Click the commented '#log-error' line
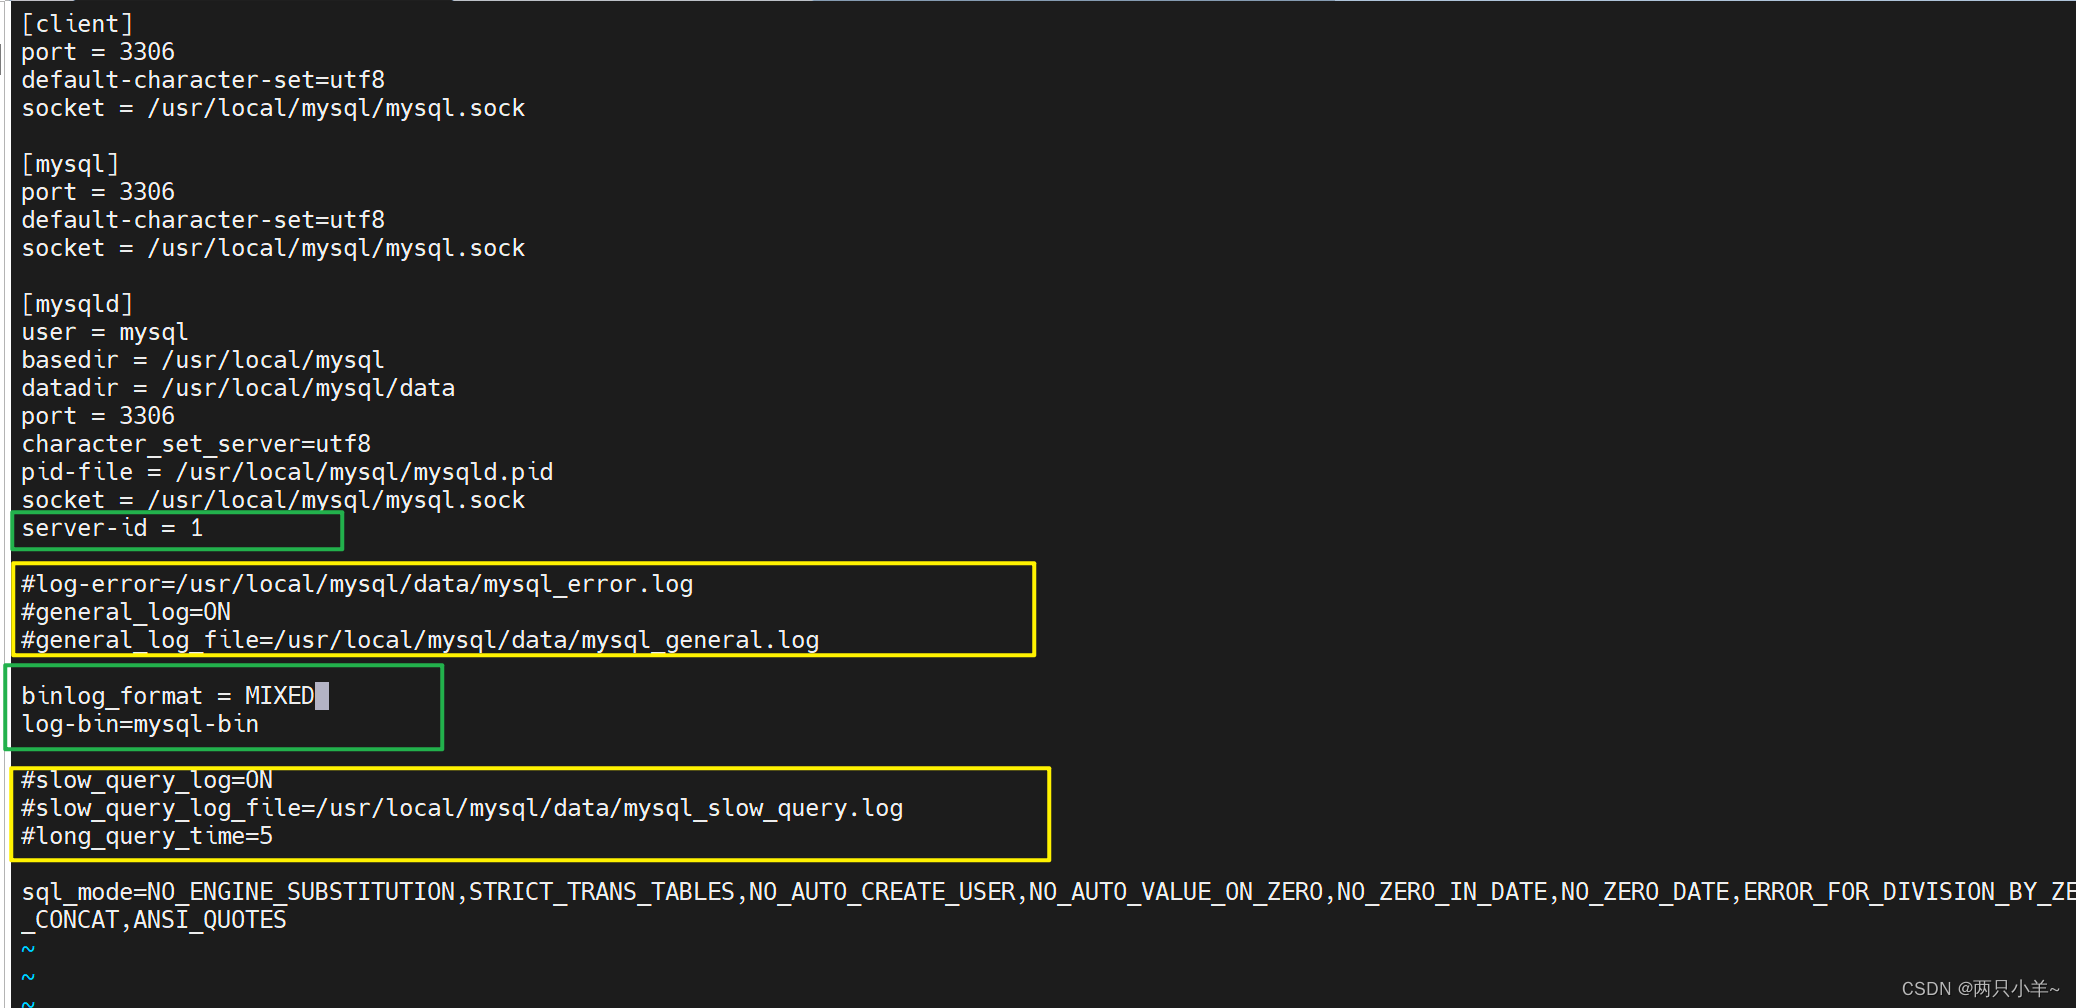The height and width of the screenshot is (1008, 2076). [357, 584]
